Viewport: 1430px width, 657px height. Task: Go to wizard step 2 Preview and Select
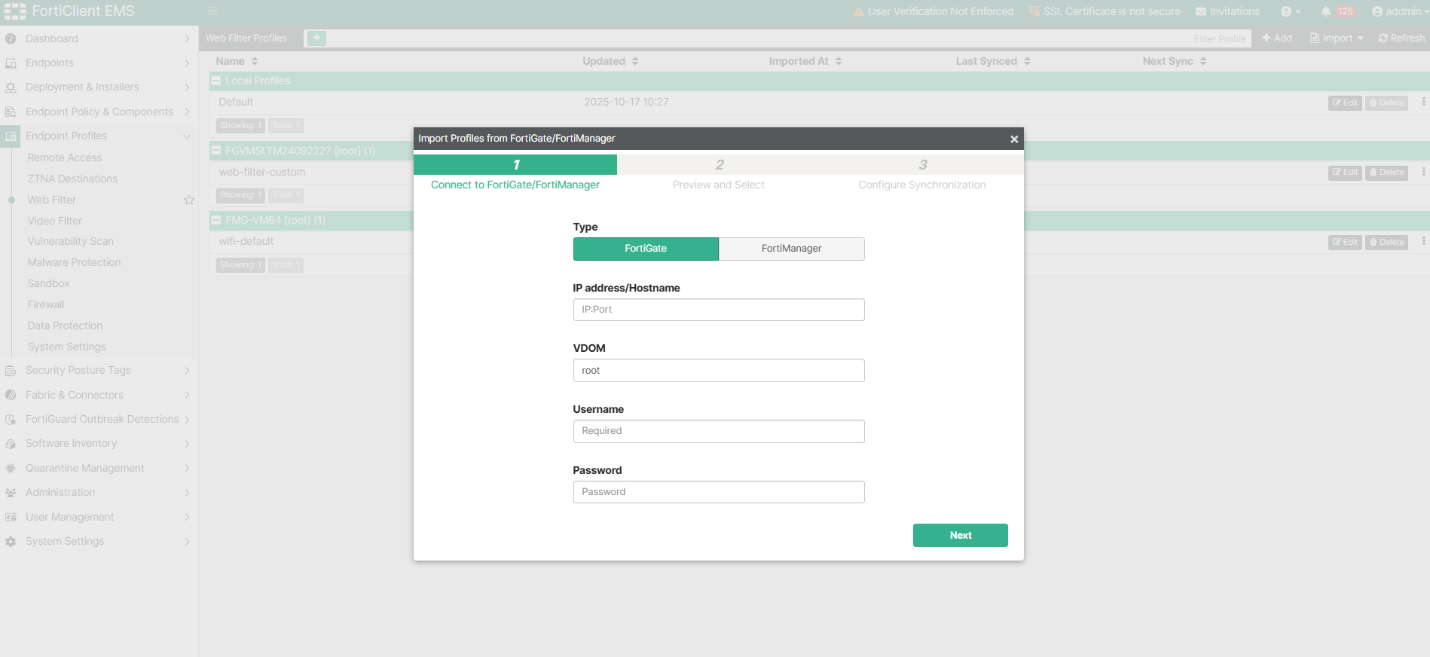[719, 173]
